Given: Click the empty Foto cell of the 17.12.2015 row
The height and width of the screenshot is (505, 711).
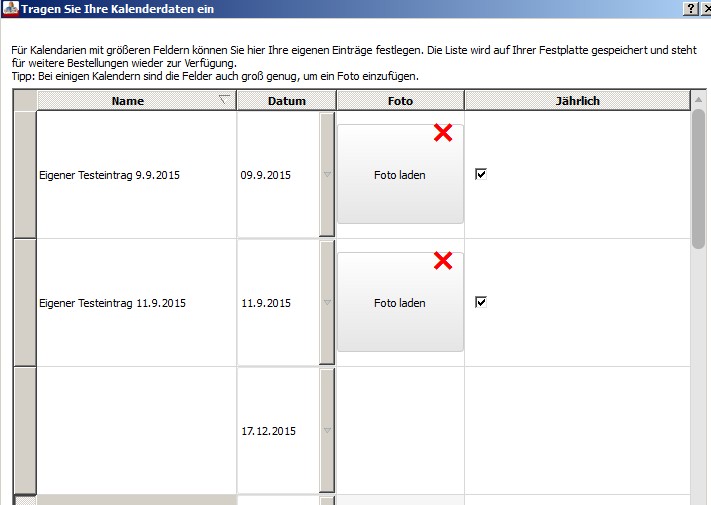Looking at the screenshot, I should click(400, 430).
